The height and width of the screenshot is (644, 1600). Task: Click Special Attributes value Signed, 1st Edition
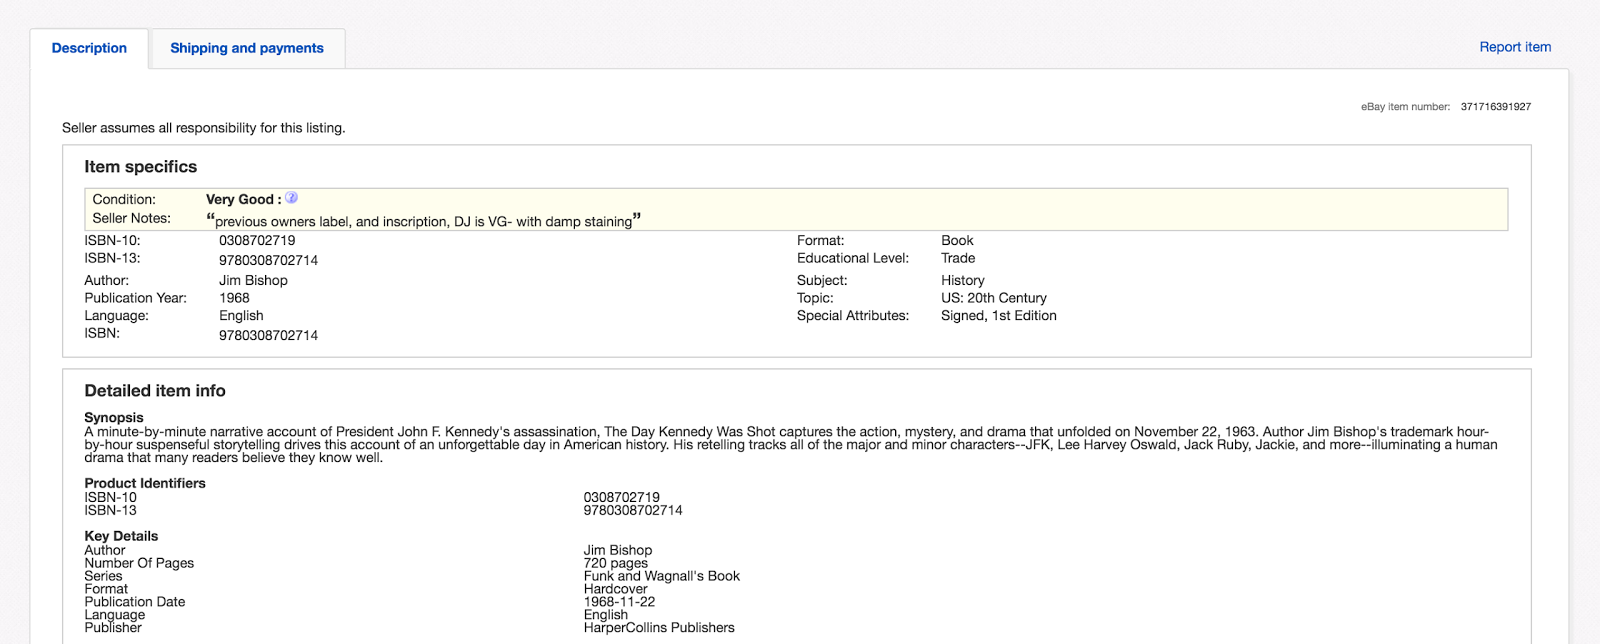pos(999,316)
